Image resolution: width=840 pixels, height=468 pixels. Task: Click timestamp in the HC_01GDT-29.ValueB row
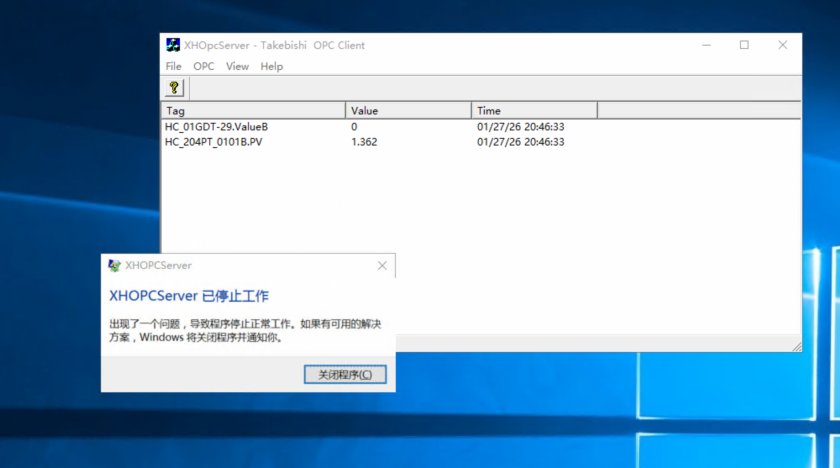521,127
